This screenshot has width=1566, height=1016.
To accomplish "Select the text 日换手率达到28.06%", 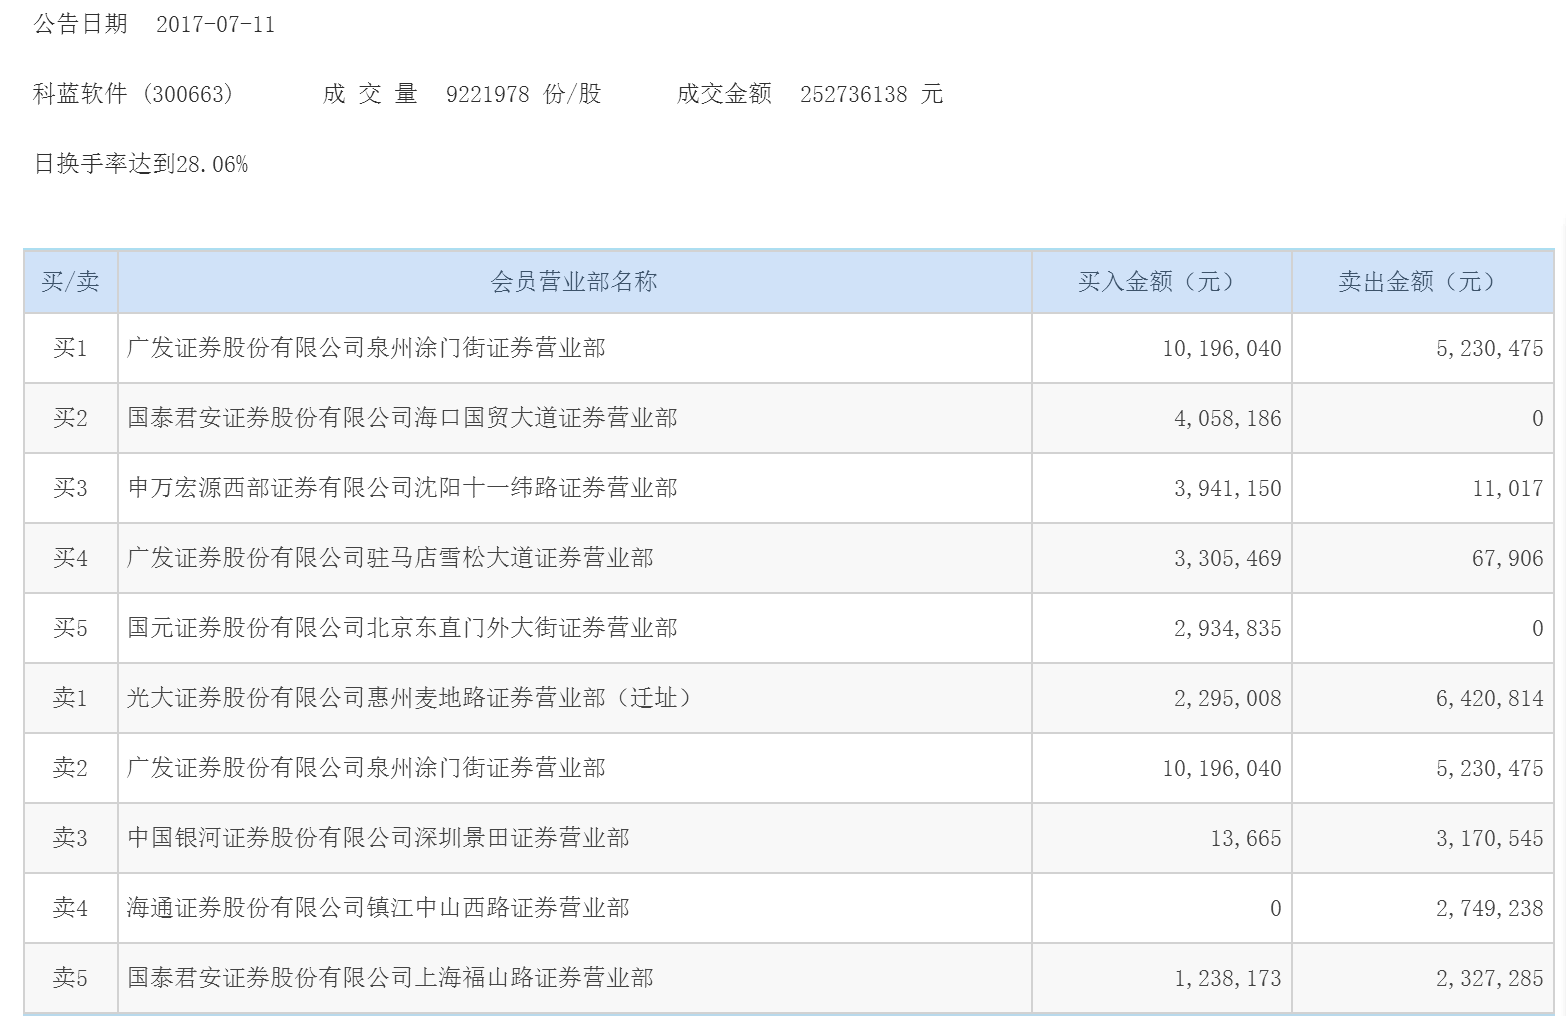I will (x=141, y=164).
